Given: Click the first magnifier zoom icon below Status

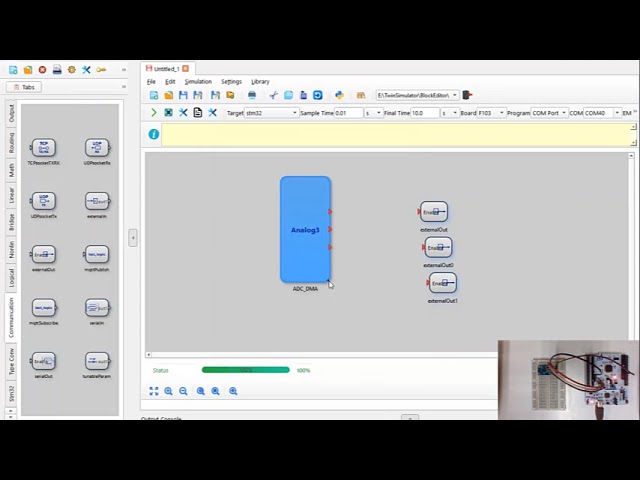Looking at the screenshot, I should (168, 391).
